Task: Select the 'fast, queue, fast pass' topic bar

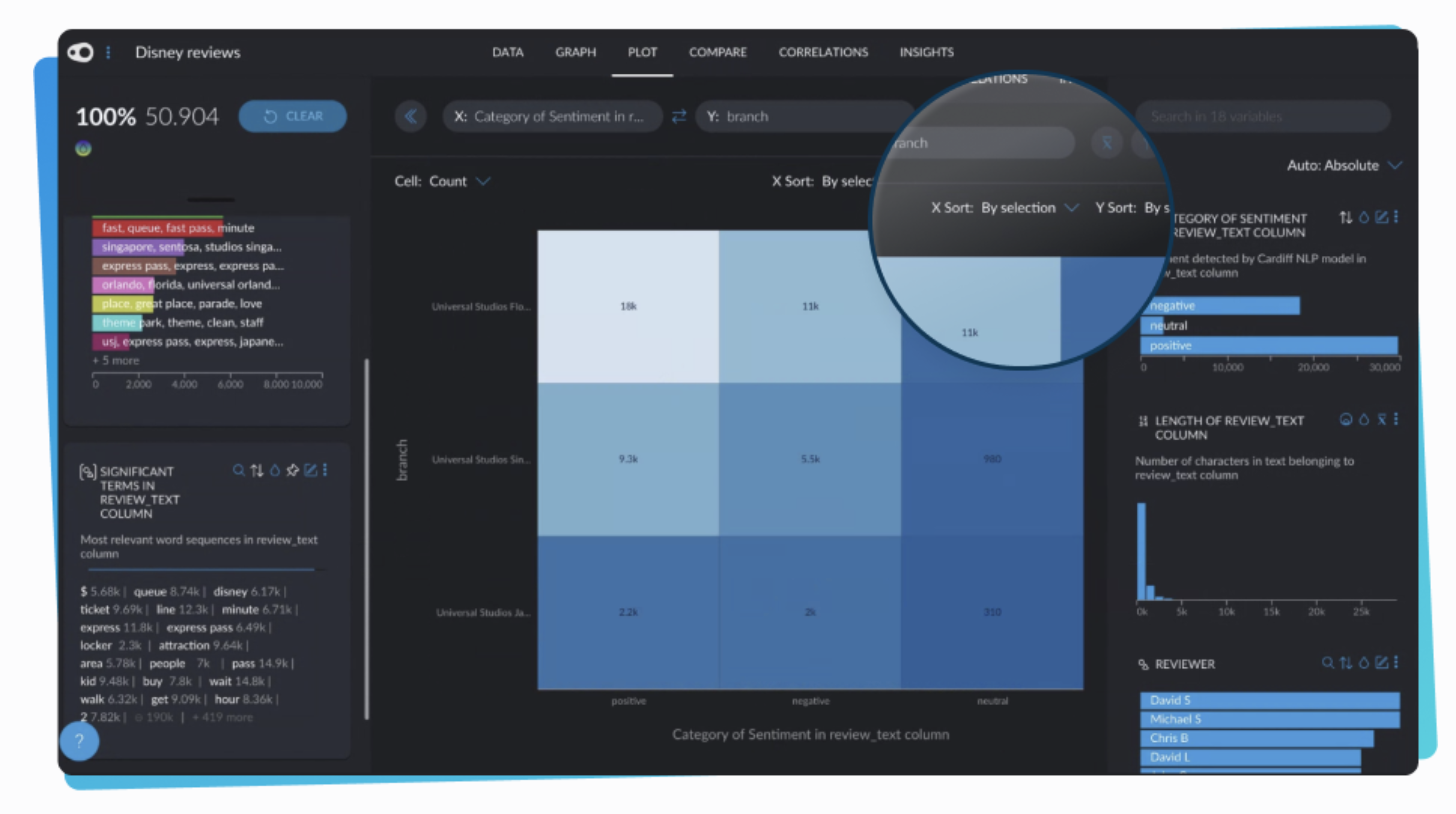Action: (158, 228)
